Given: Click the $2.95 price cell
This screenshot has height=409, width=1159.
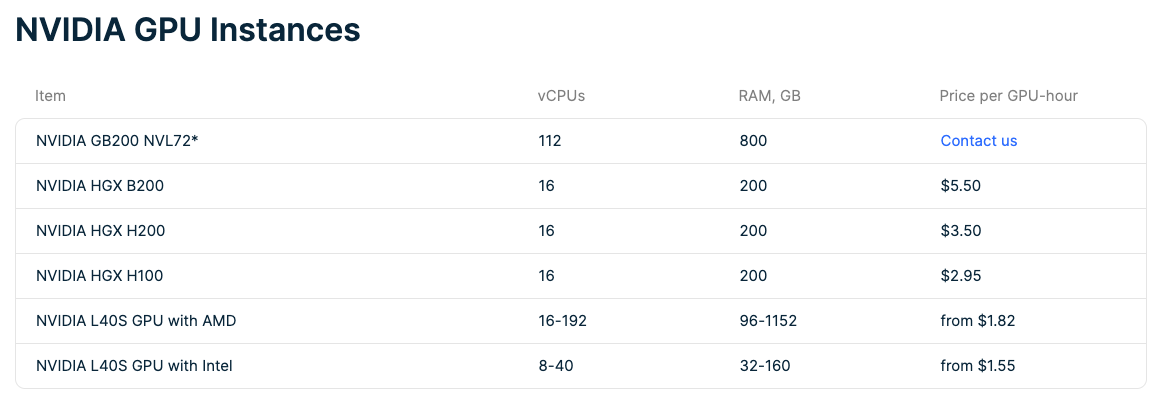Looking at the screenshot, I should click(x=961, y=276).
